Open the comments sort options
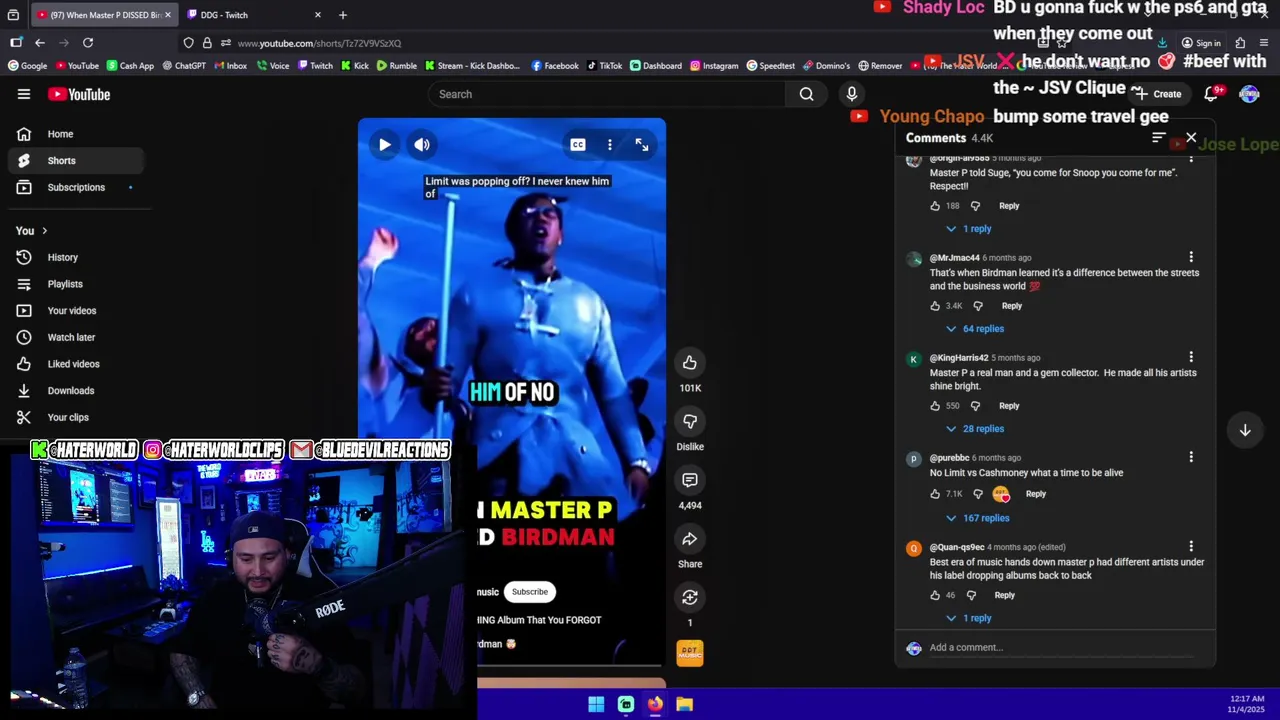 1159,138
